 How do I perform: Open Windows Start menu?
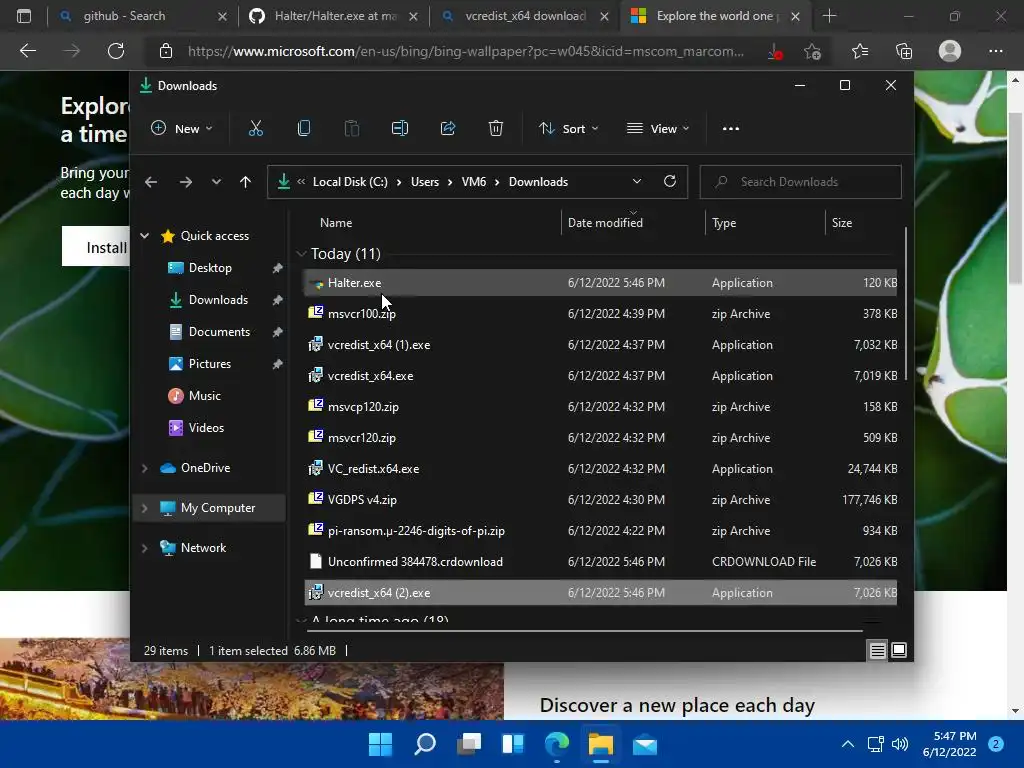click(380, 744)
